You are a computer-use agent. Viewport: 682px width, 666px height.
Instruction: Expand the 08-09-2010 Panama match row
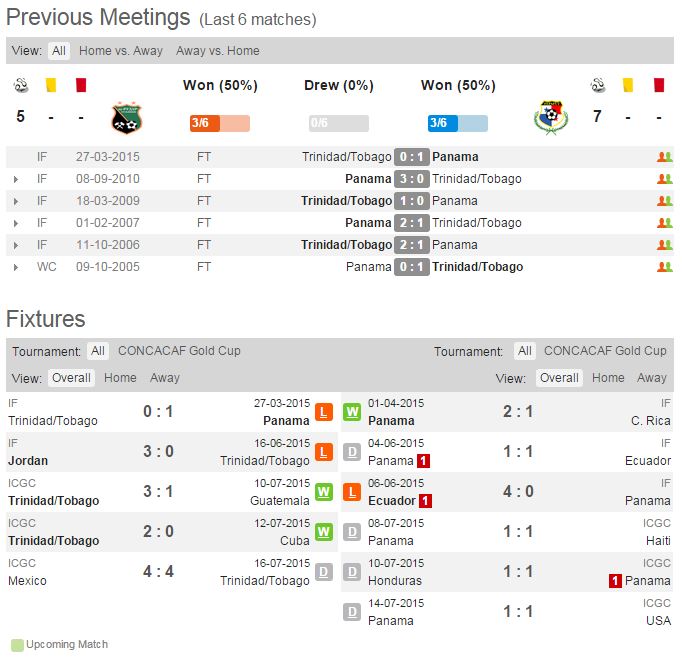coord(16,179)
